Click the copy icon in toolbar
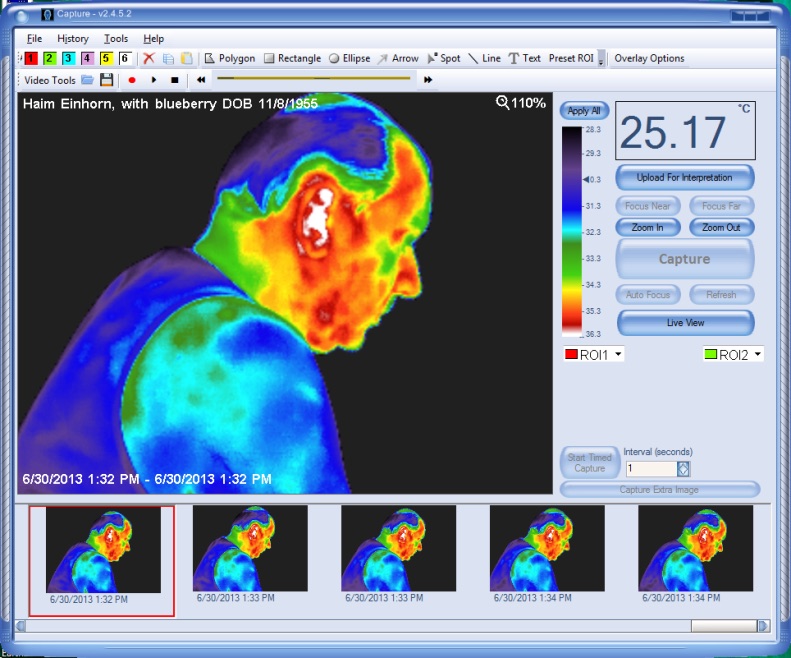This screenshot has height=658, width=791. (168, 59)
